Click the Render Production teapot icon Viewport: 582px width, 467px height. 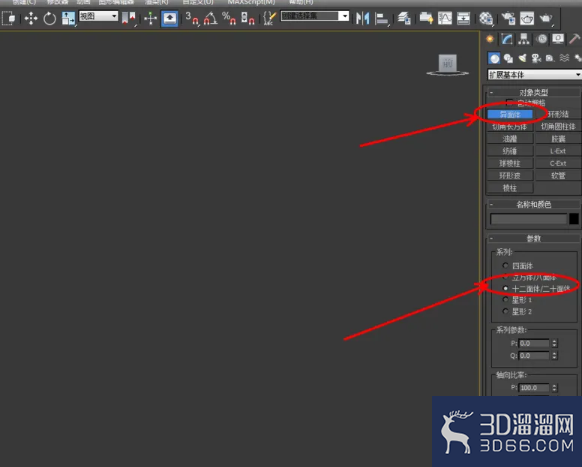546,18
